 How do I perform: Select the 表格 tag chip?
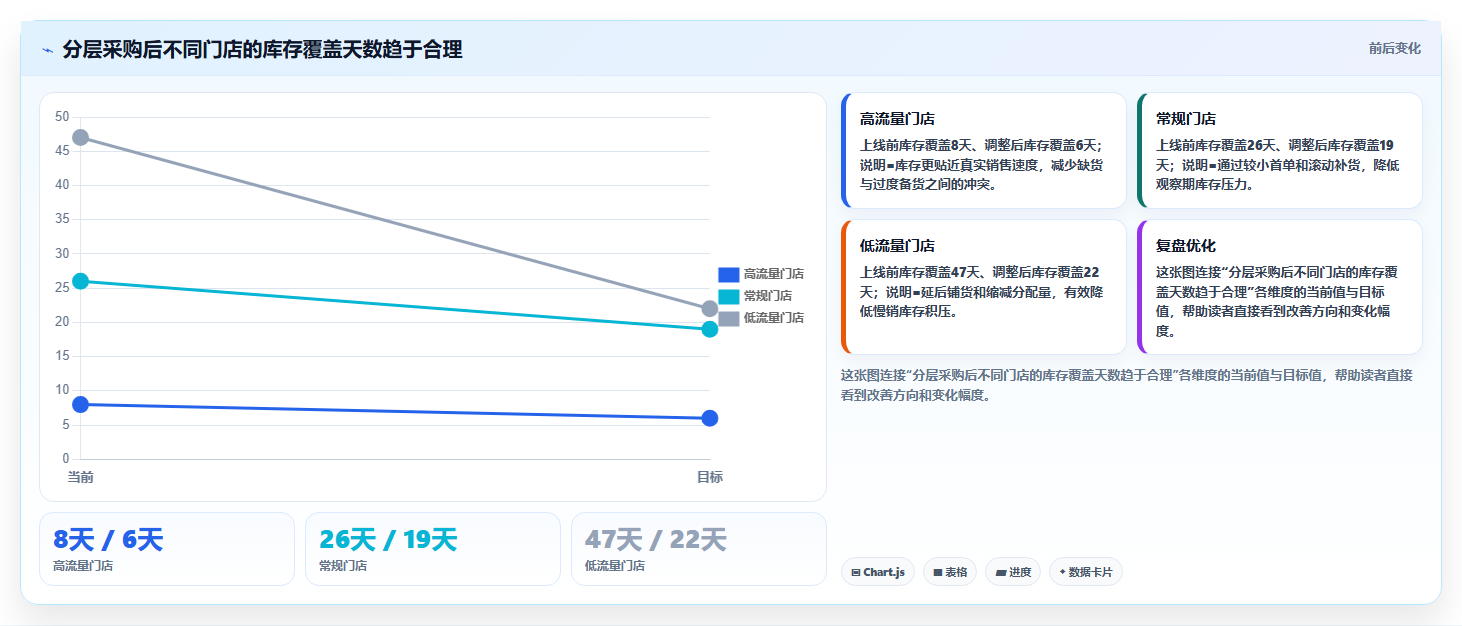click(x=950, y=572)
